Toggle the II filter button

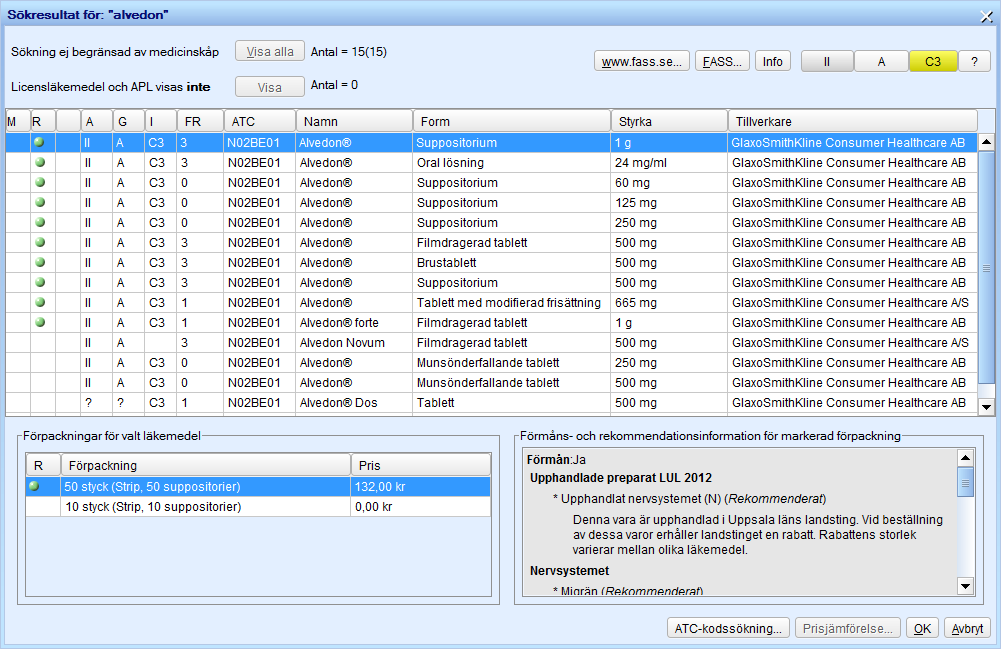[827, 61]
